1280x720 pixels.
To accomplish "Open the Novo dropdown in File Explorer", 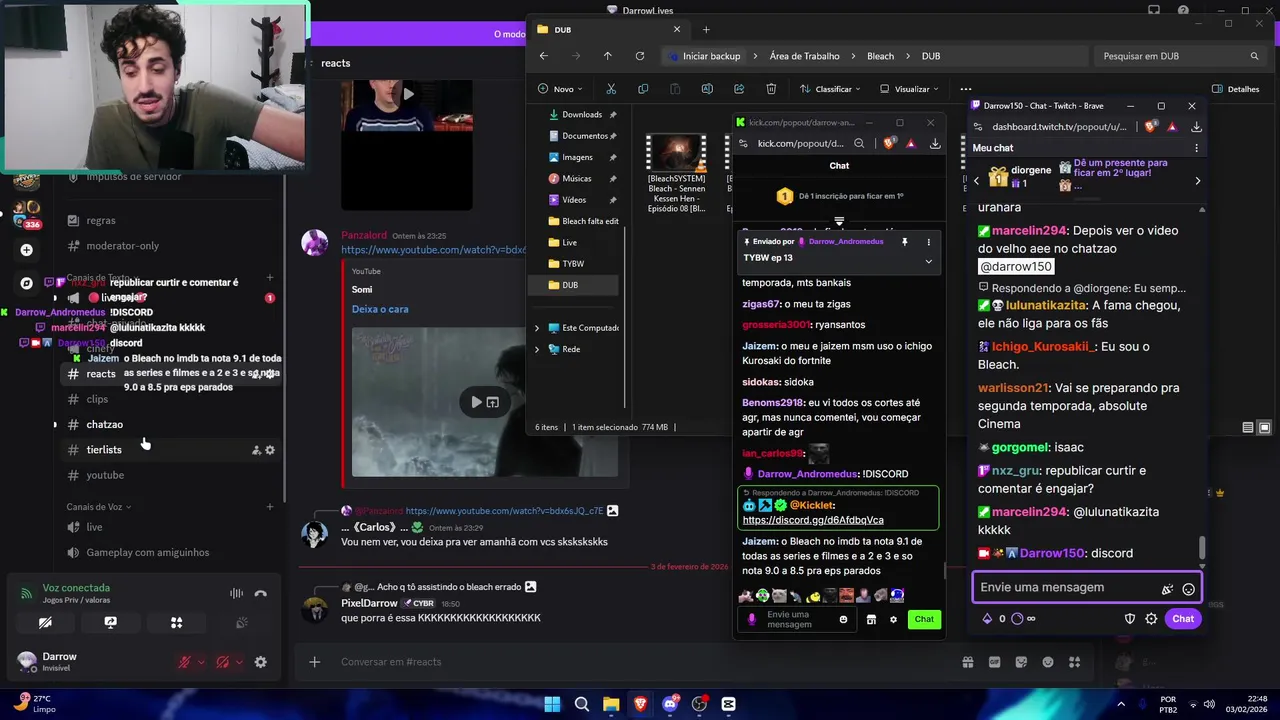I will (561, 89).
